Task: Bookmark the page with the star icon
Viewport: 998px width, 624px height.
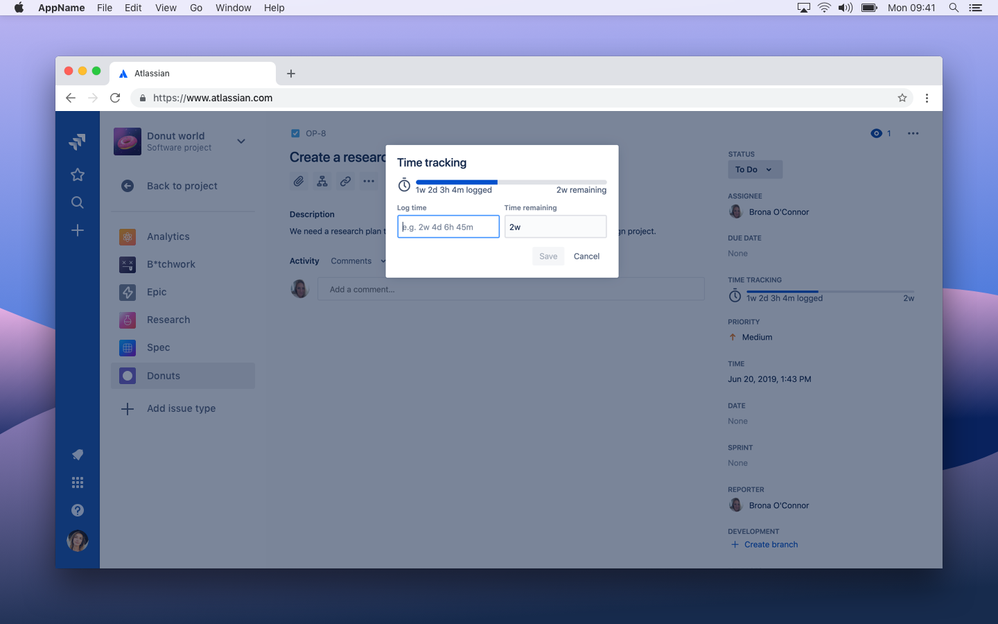Action: click(902, 98)
